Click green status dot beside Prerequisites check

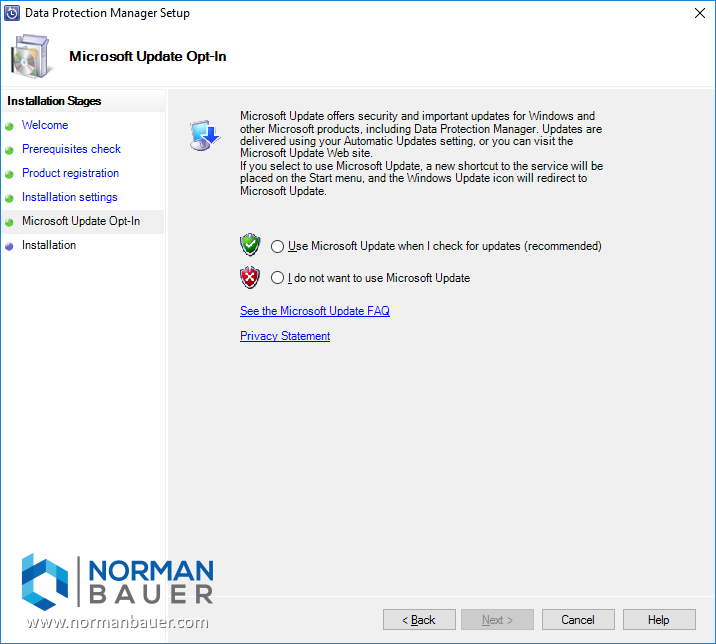click(9, 150)
